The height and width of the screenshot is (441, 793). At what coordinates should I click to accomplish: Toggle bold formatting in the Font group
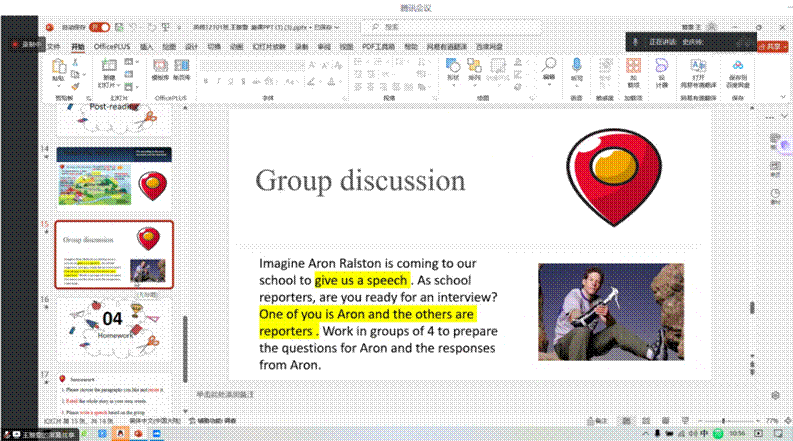(x=206, y=81)
